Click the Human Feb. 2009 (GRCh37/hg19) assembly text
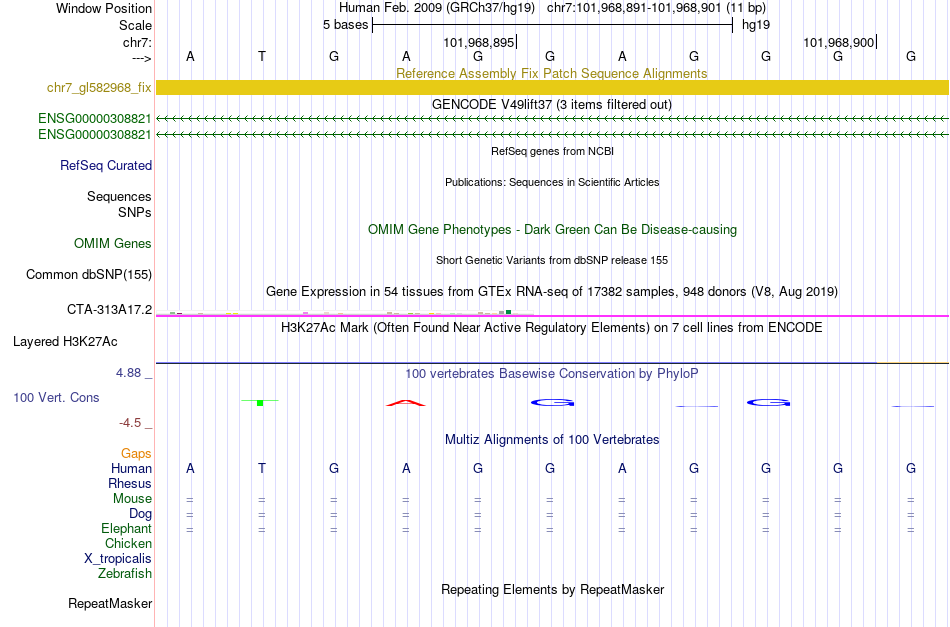The image size is (950, 627). (x=437, y=8)
